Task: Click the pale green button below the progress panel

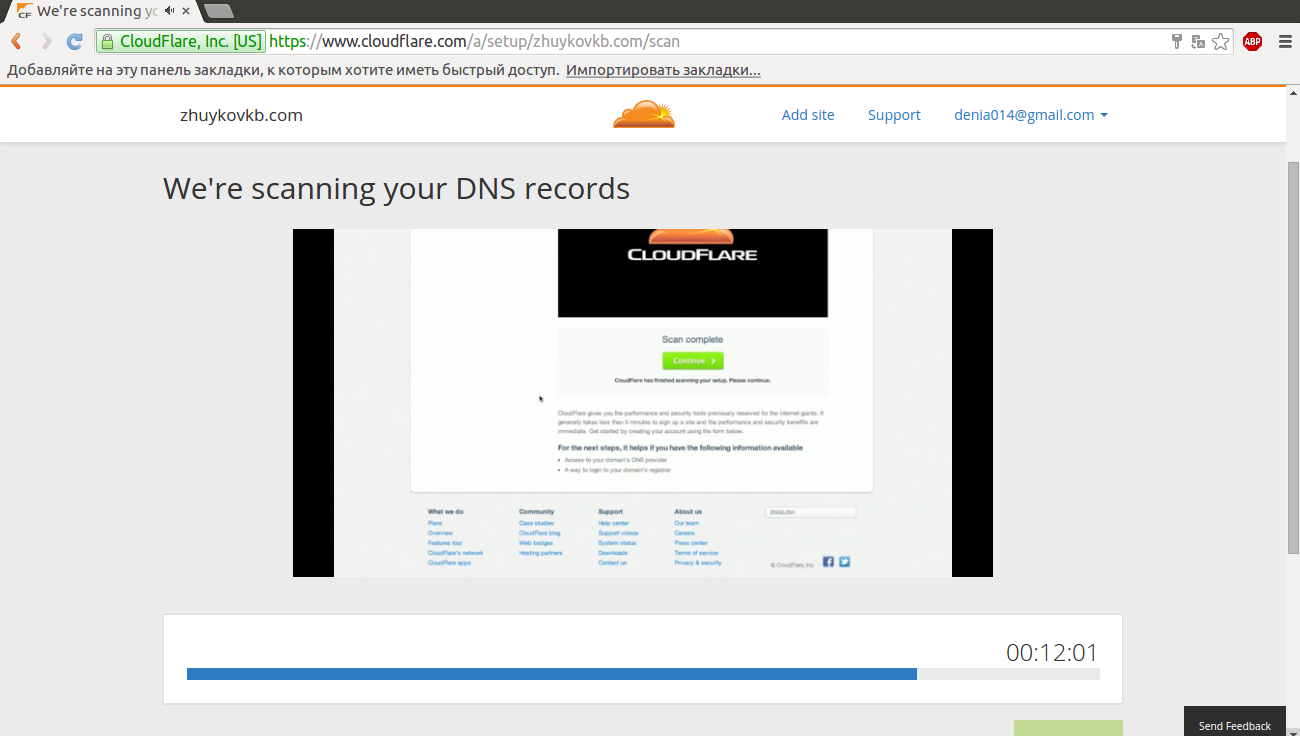Action: [x=1068, y=728]
